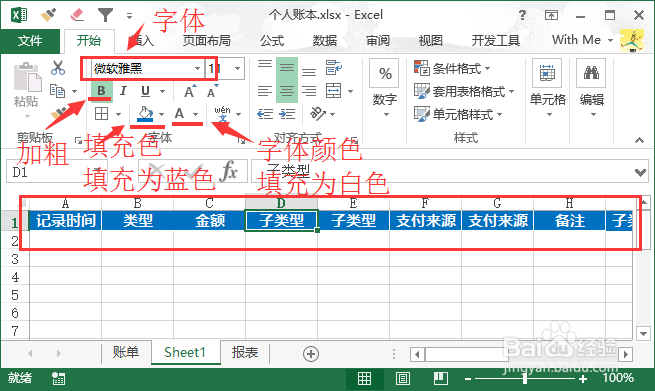Screen dimensions: 655x391
Task: Click the filter funnel icon in quick access
Action: coord(105,15)
